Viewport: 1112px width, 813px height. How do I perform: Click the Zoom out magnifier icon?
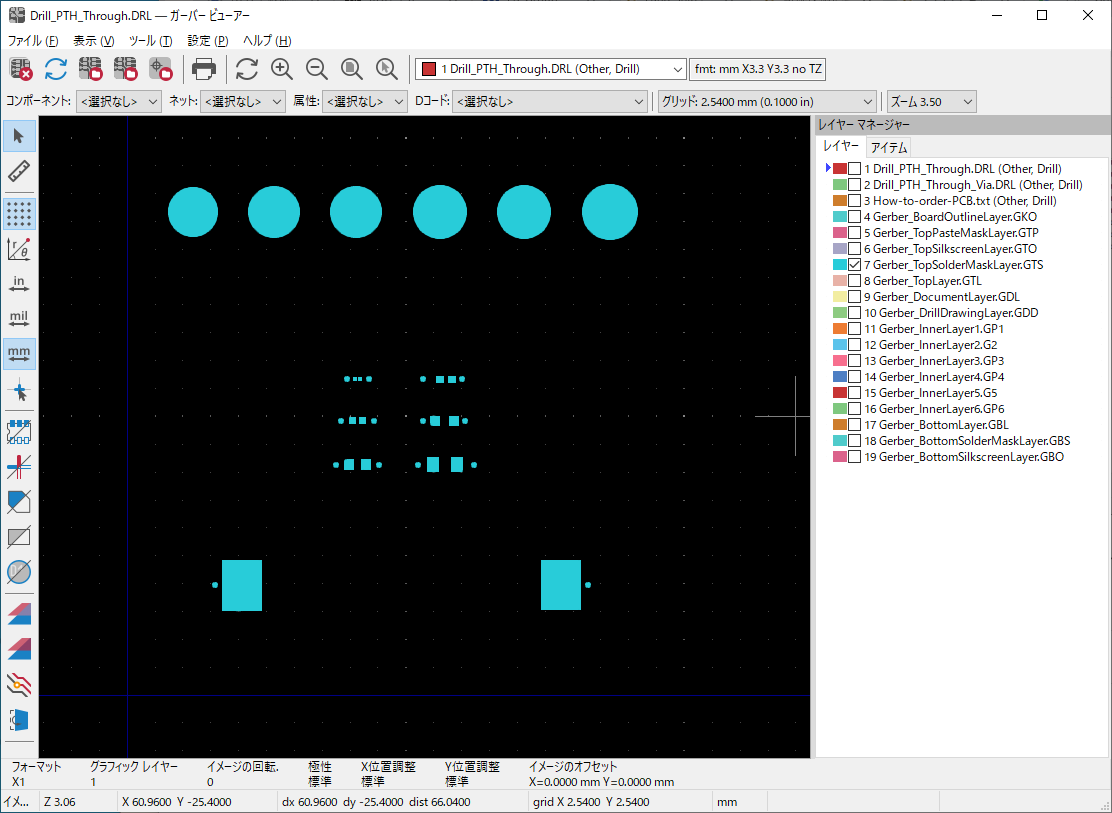pos(317,69)
